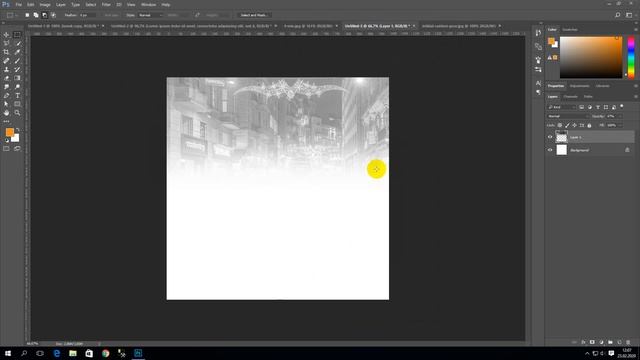Screen dimensions: 640x360
Task: Select the Dodge tool
Action: [x=17, y=87]
